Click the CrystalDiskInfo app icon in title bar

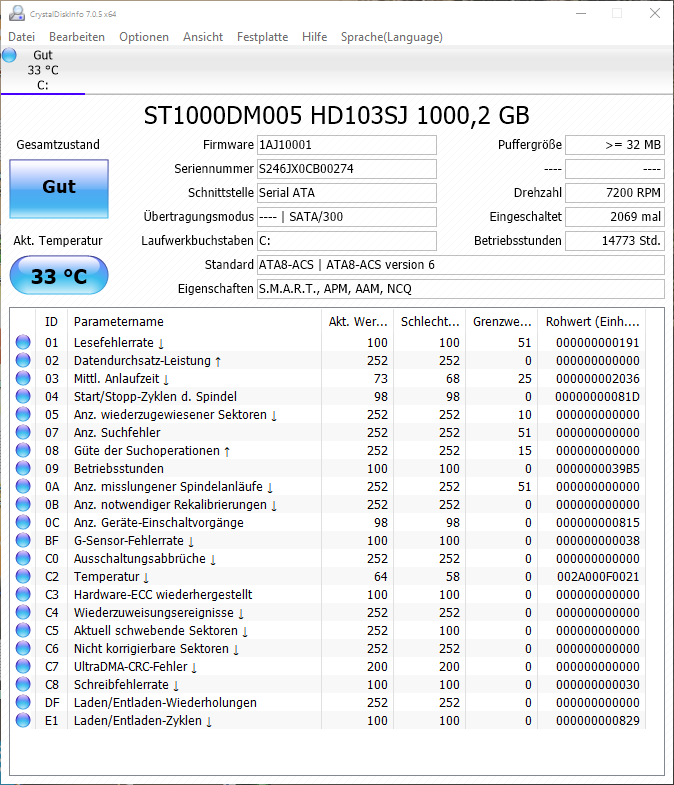click(x=17, y=13)
